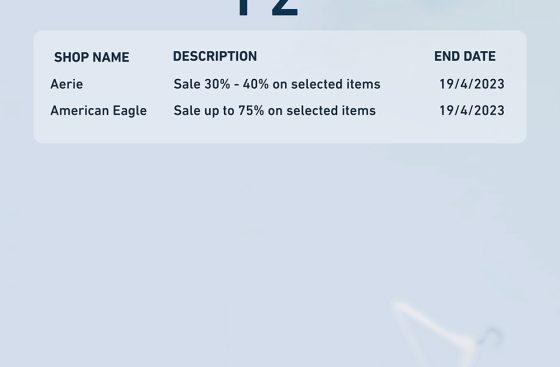Click the word Eagle in shop name

[x=130, y=111]
